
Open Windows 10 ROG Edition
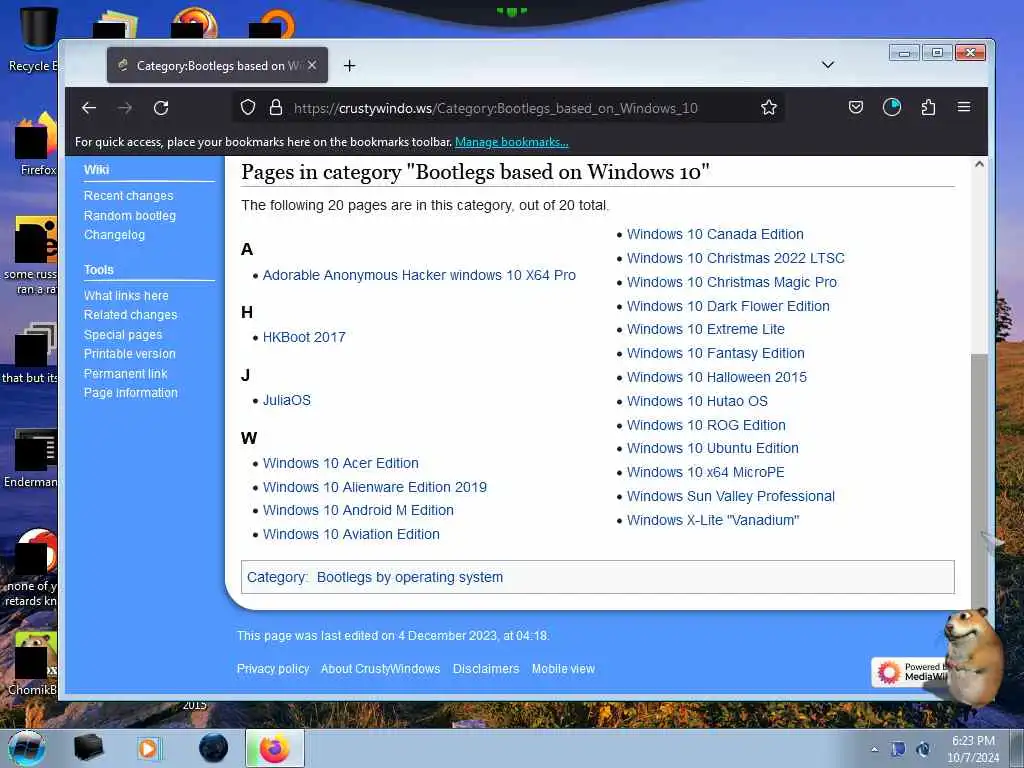706,425
